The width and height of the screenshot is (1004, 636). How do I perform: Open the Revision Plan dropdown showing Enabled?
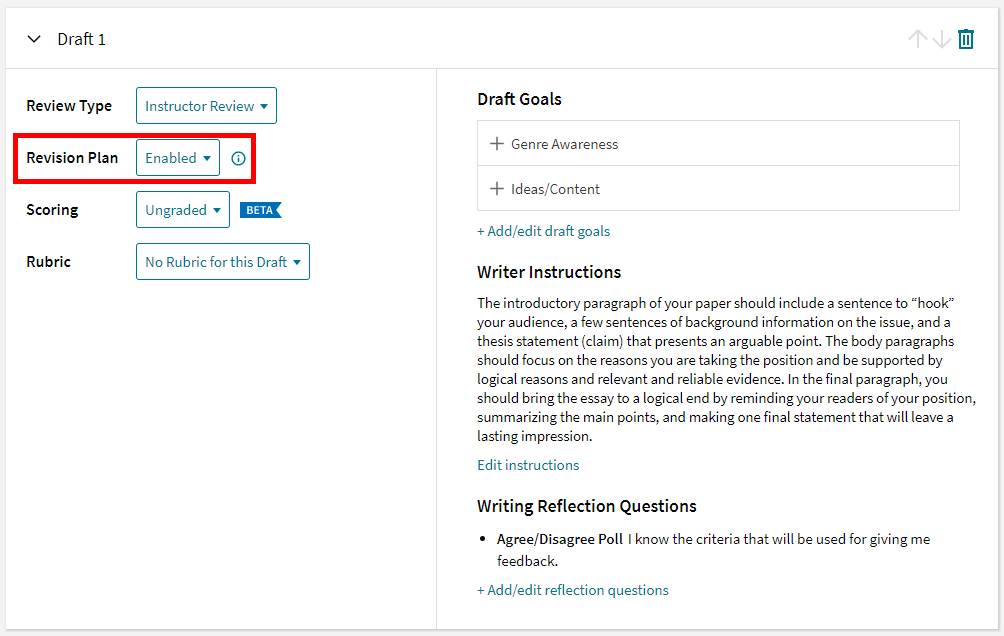coord(177,157)
